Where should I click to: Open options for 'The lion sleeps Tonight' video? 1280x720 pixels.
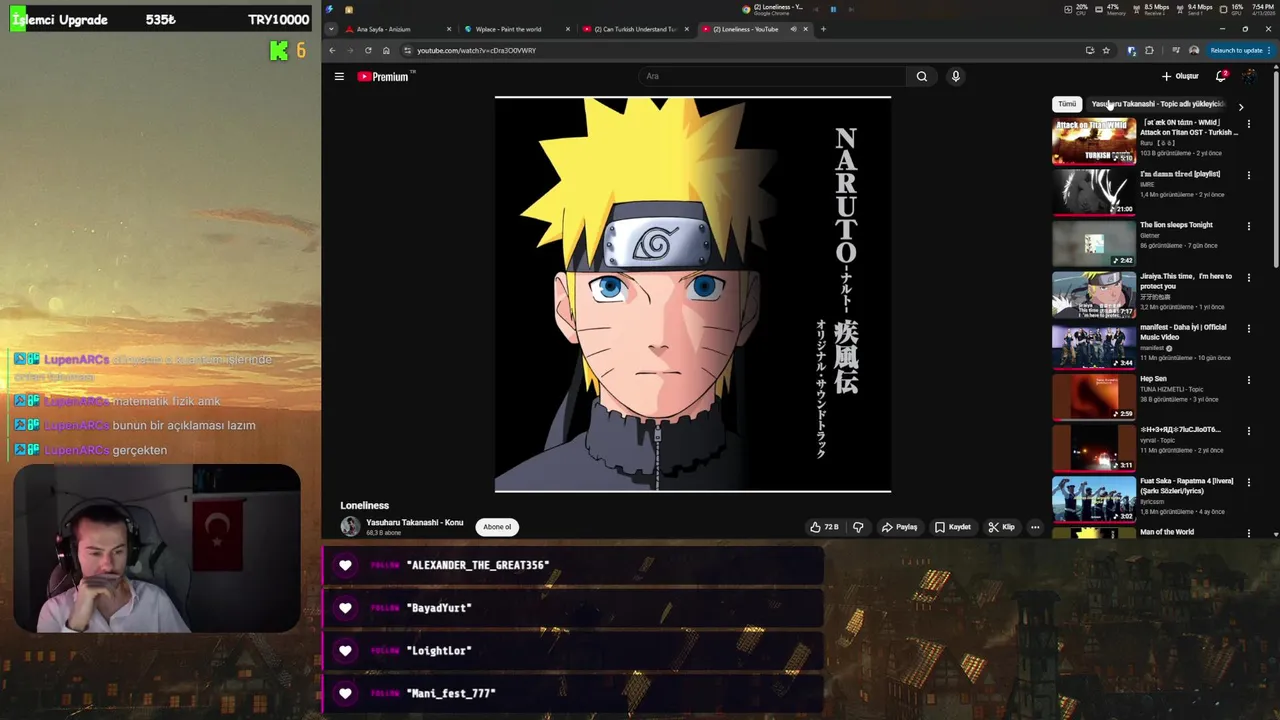point(1249,226)
